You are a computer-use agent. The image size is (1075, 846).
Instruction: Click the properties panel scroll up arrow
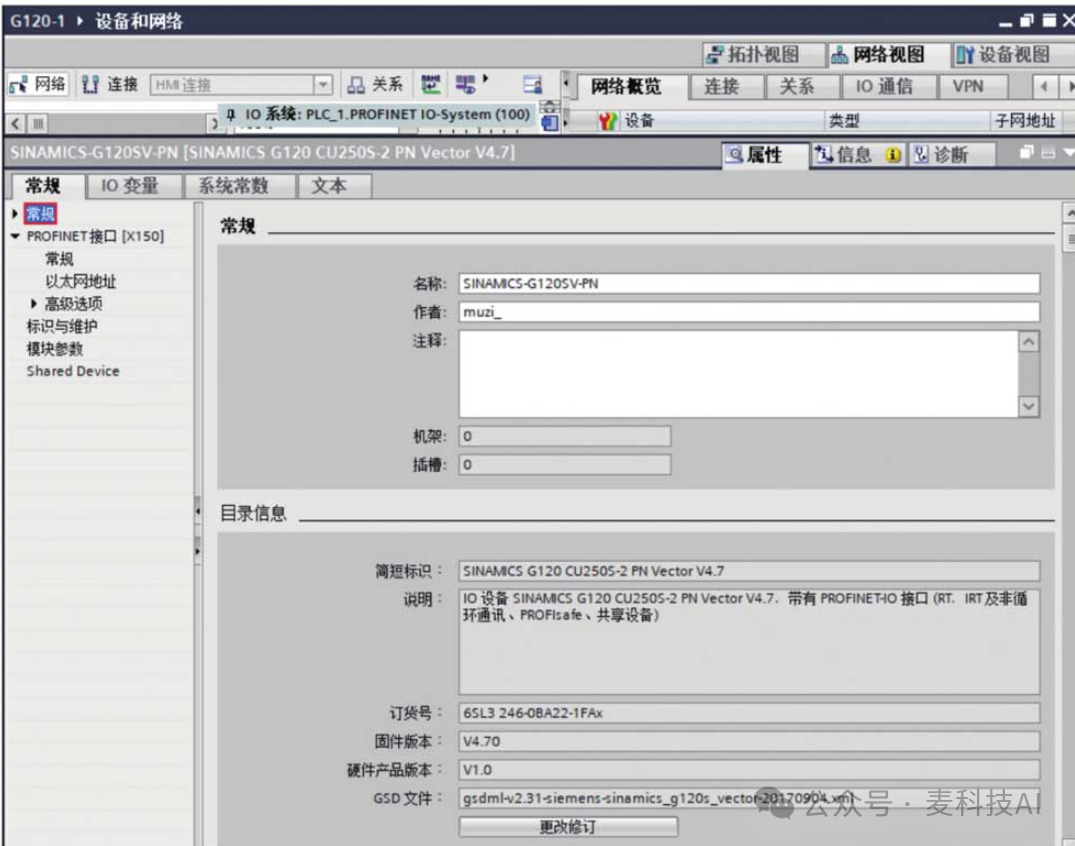pos(1070,213)
